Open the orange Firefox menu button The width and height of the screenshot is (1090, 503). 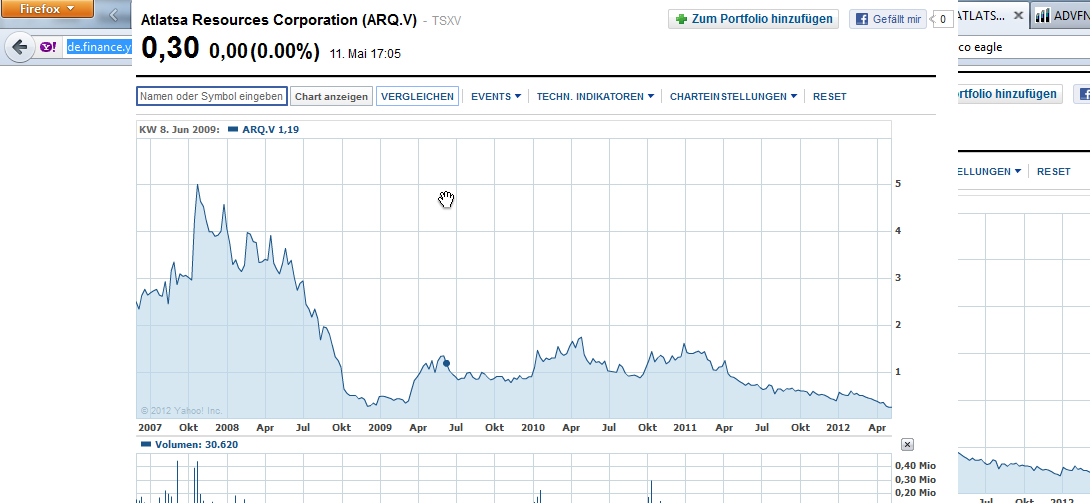tap(47, 9)
